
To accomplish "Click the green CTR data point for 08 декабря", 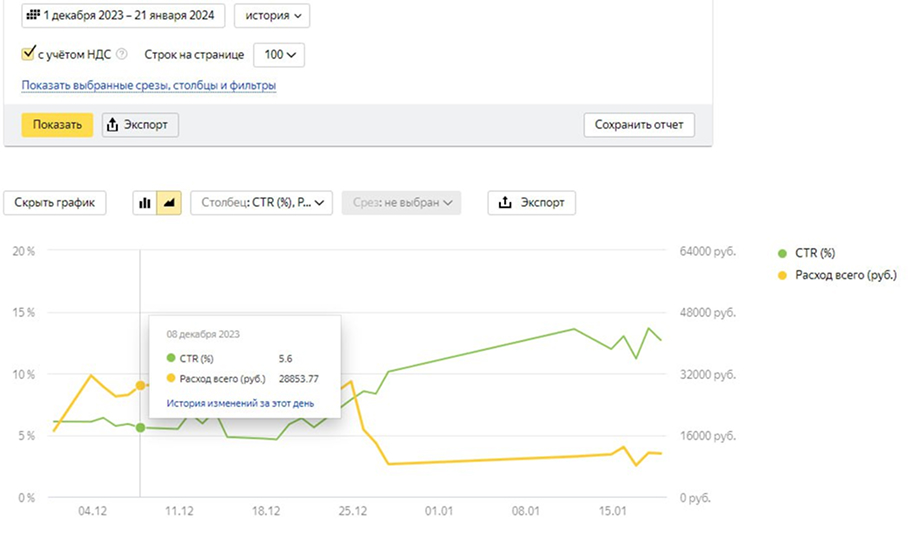I will tap(140, 428).
